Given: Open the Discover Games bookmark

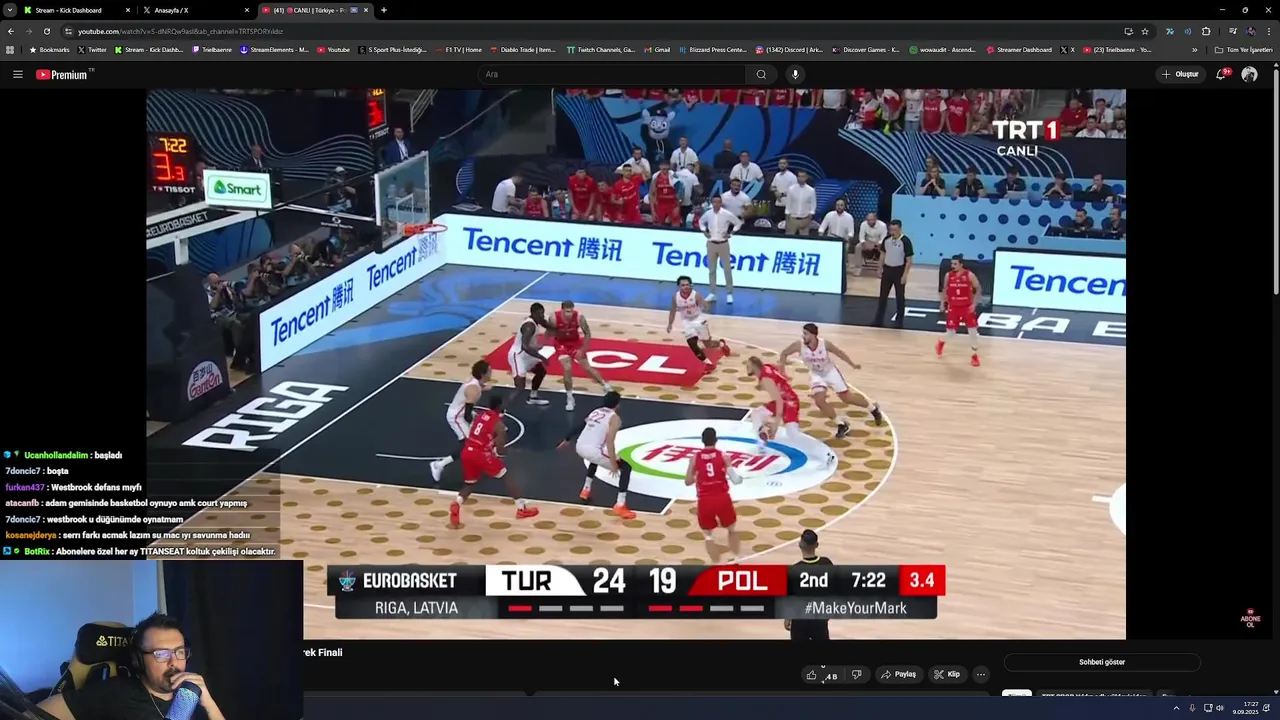Looking at the screenshot, I should [866, 50].
